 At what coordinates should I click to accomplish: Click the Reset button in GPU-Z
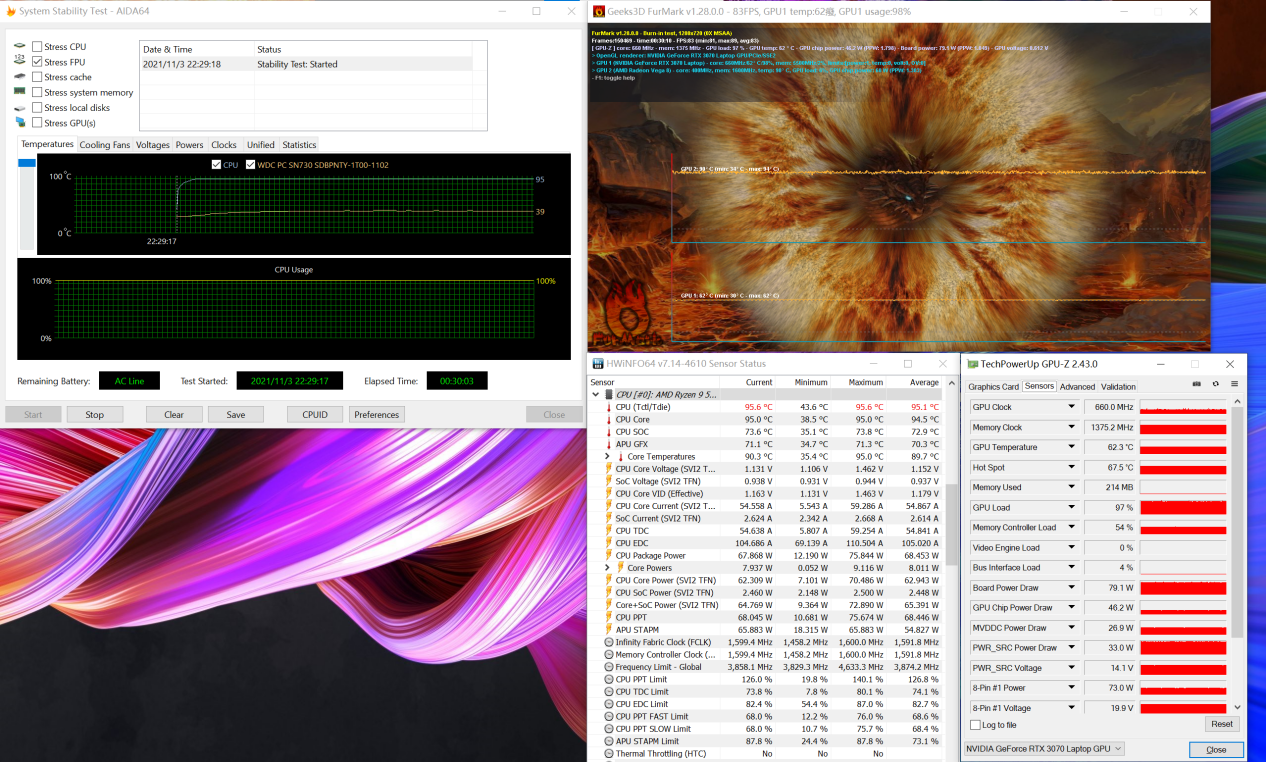[x=1222, y=724]
